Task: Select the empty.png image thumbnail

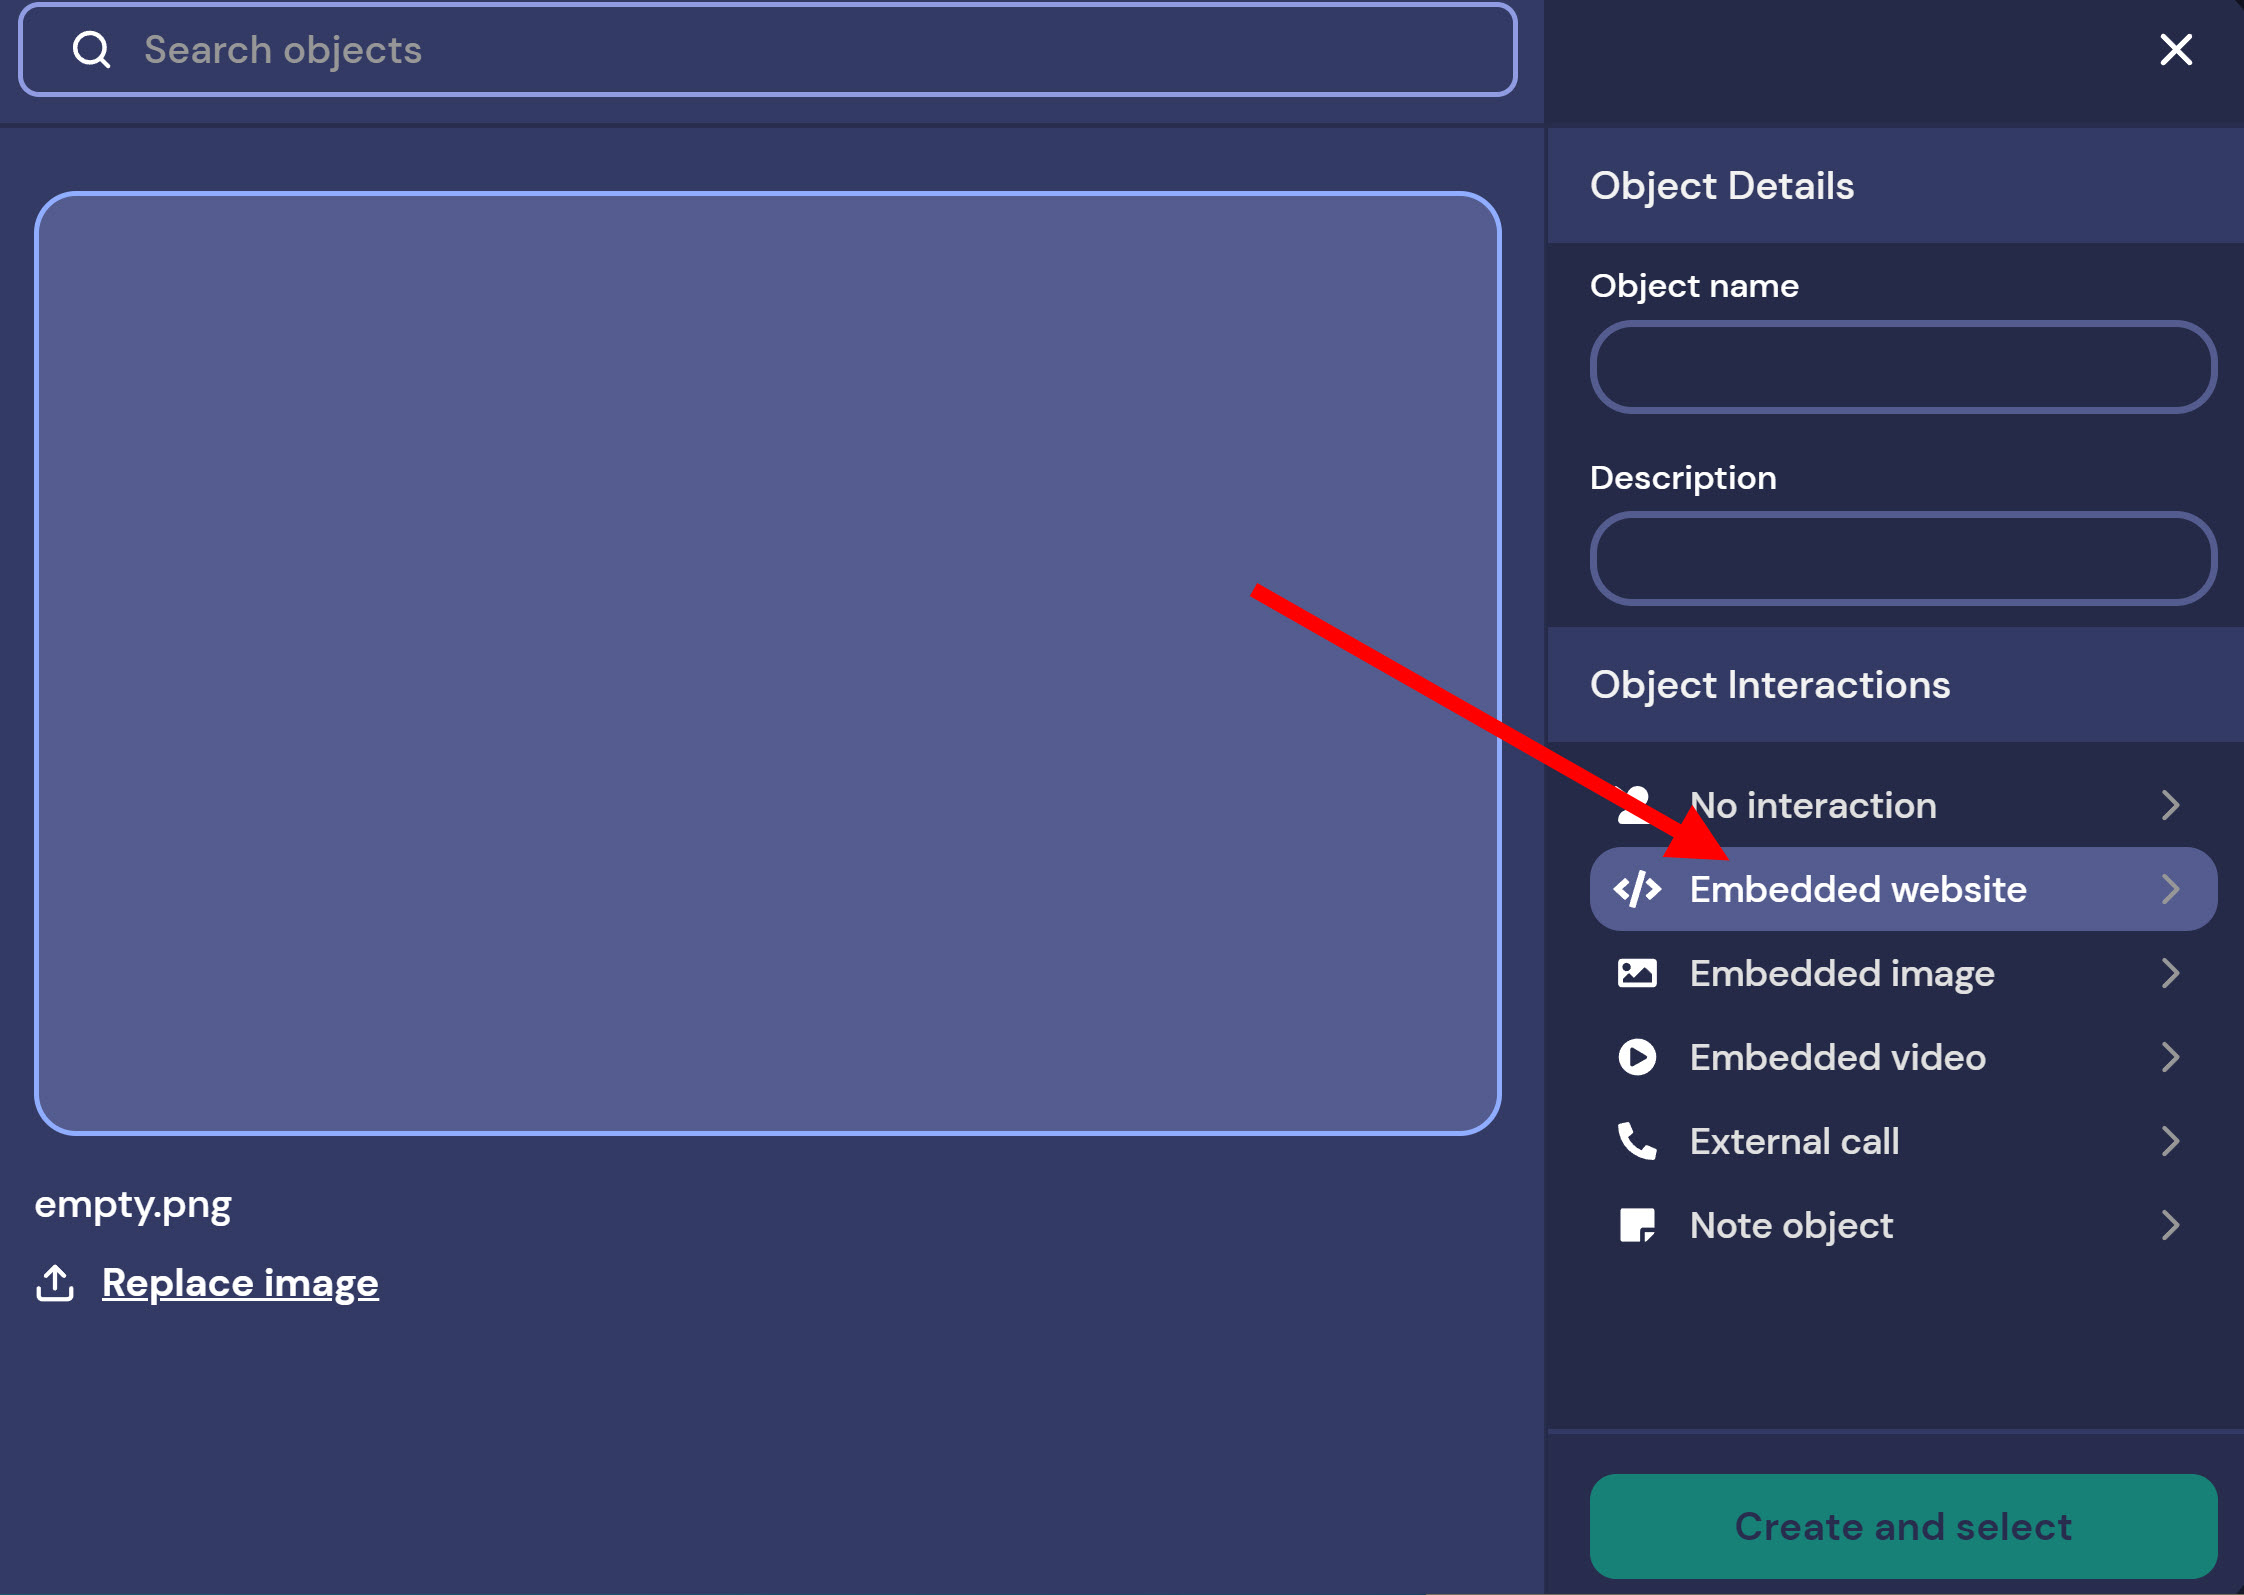Action: pyautogui.click(x=767, y=663)
